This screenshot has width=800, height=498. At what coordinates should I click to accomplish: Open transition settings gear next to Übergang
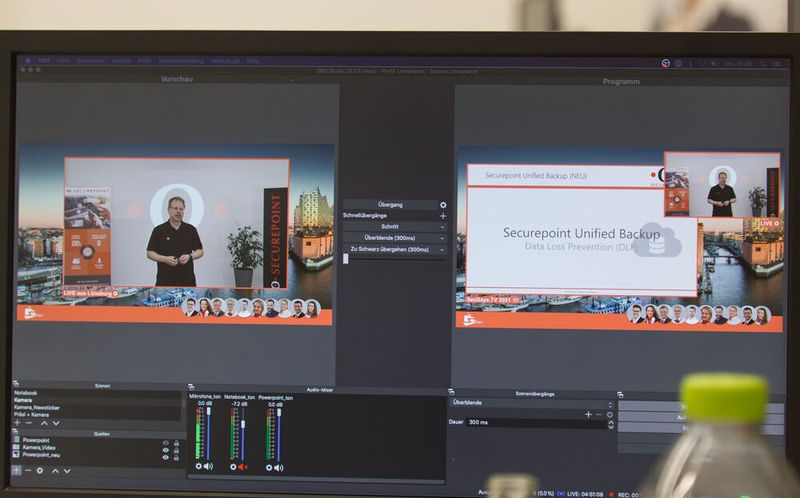coord(443,205)
